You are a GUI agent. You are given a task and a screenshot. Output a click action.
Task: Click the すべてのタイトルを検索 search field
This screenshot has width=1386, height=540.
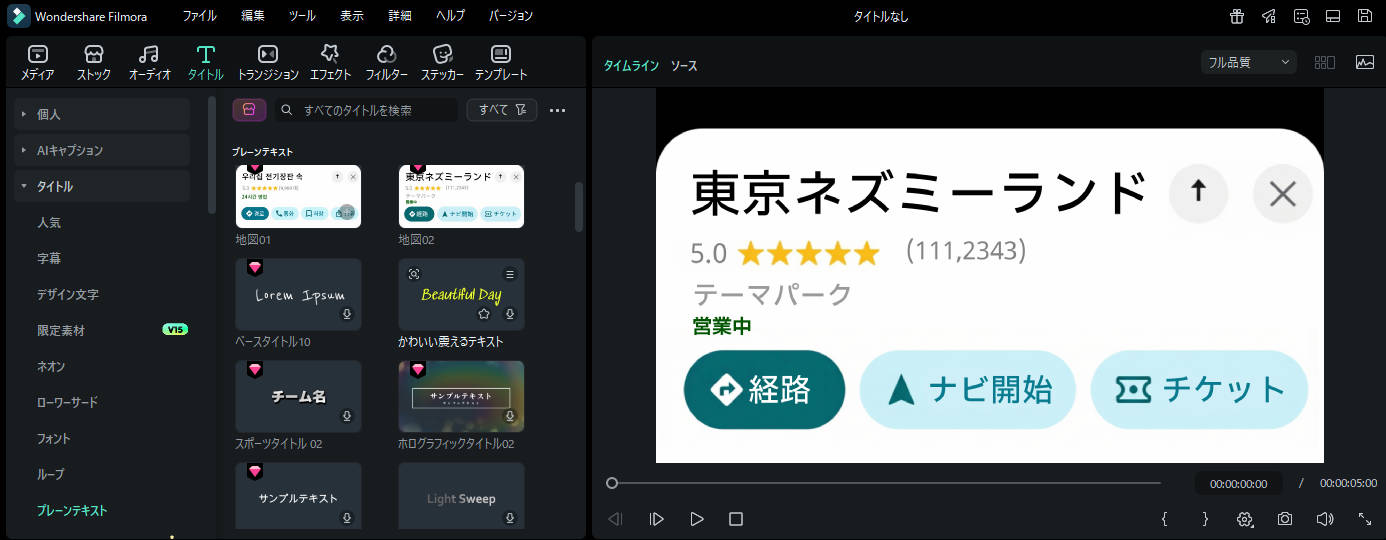click(366, 110)
